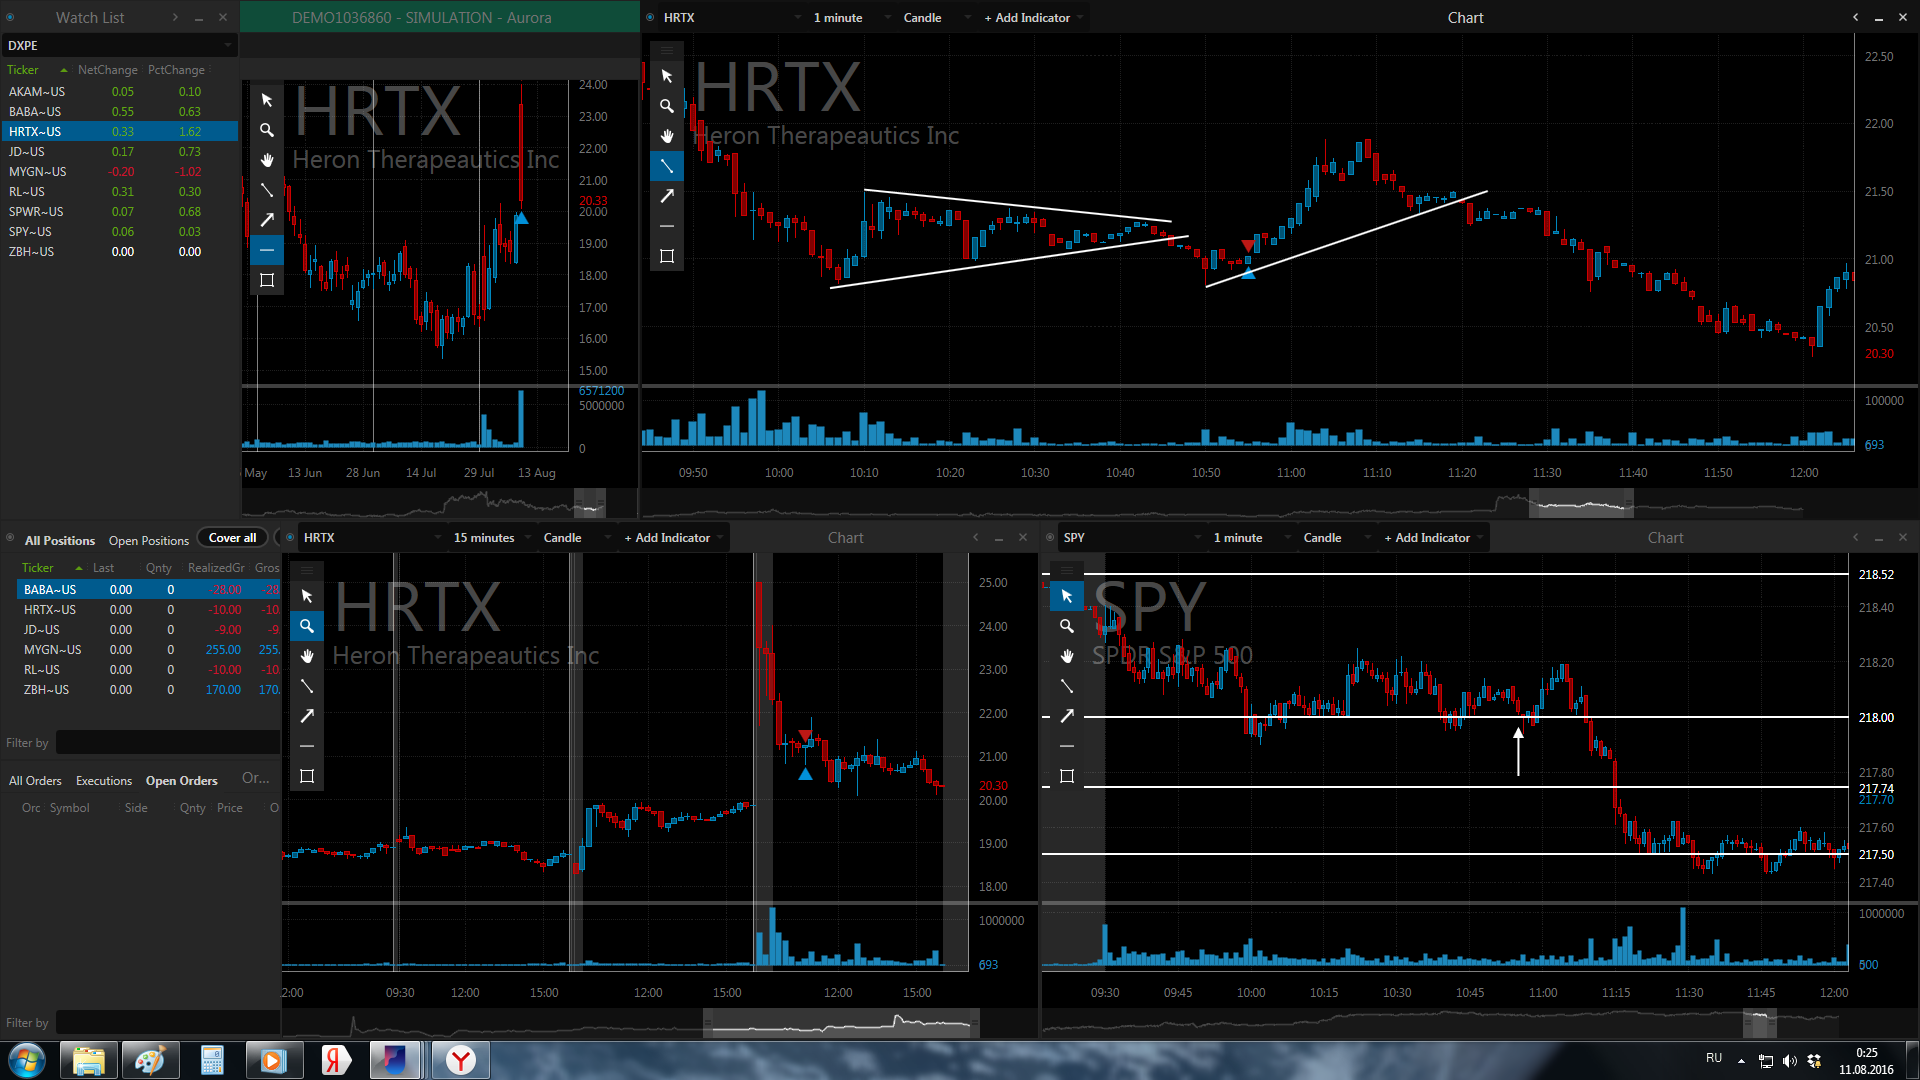
Task: Select arrow tool on SPY chart
Action: tap(1067, 716)
